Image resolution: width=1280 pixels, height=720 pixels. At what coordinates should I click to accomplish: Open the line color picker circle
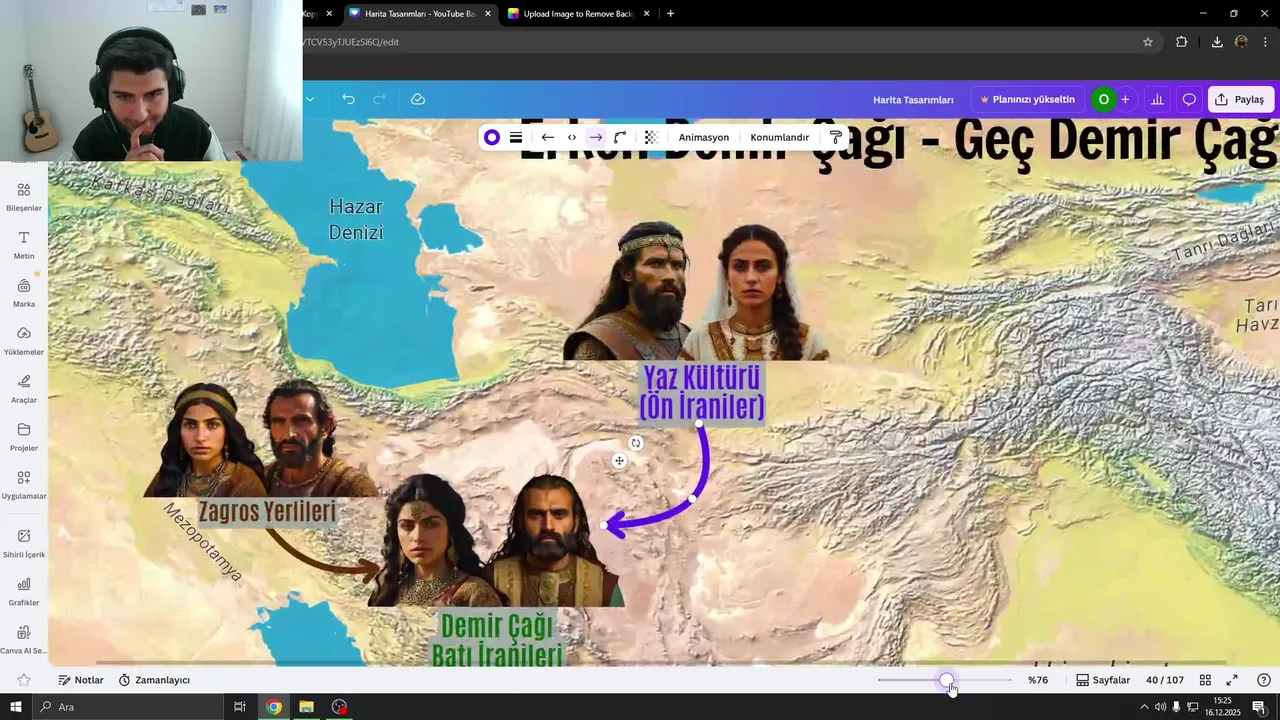(x=491, y=138)
